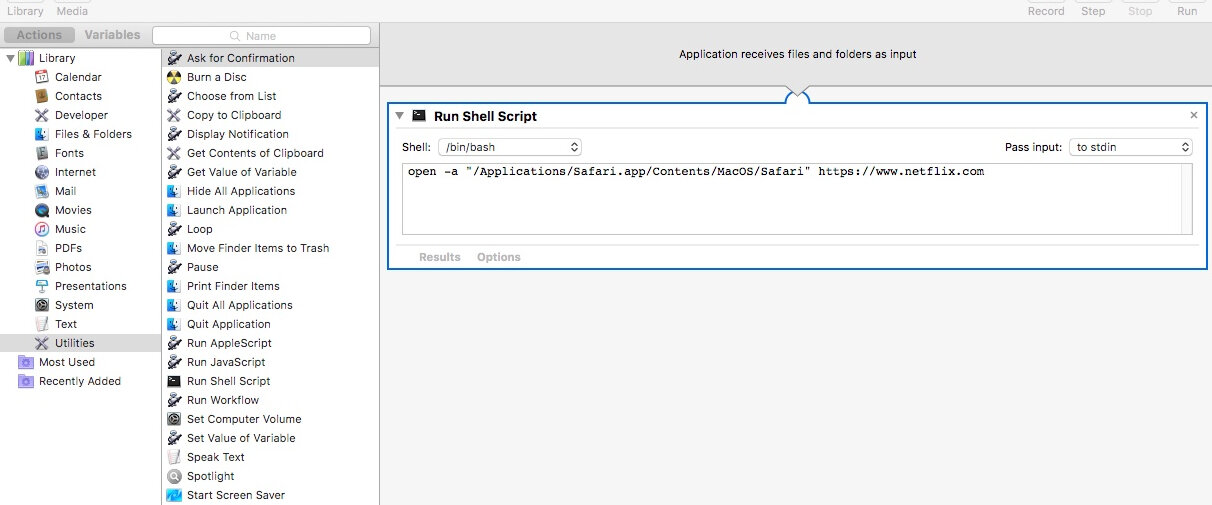Select the Spotlight action icon

click(x=174, y=476)
